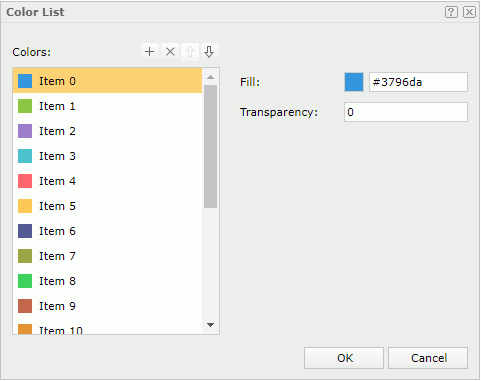Choose Item 6 with dark blue swatch
This screenshot has width=481, height=381.
tap(107, 231)
